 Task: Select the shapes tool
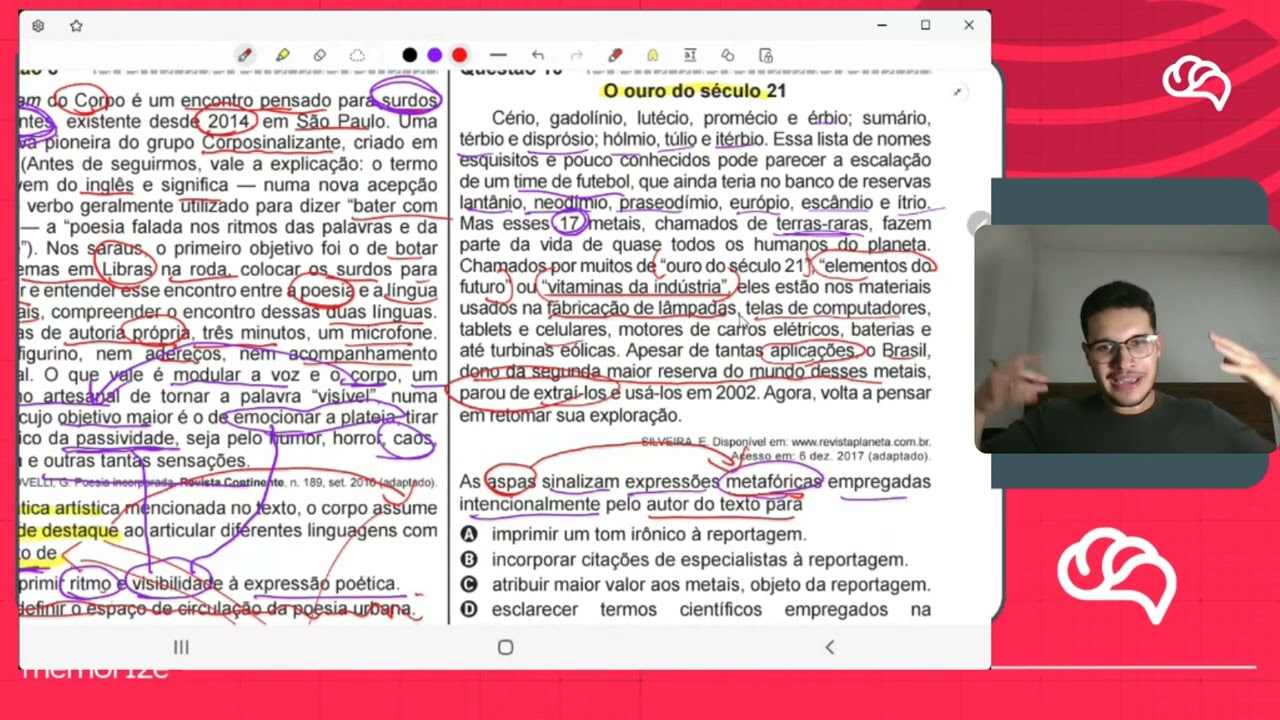[x=728, y=55]
